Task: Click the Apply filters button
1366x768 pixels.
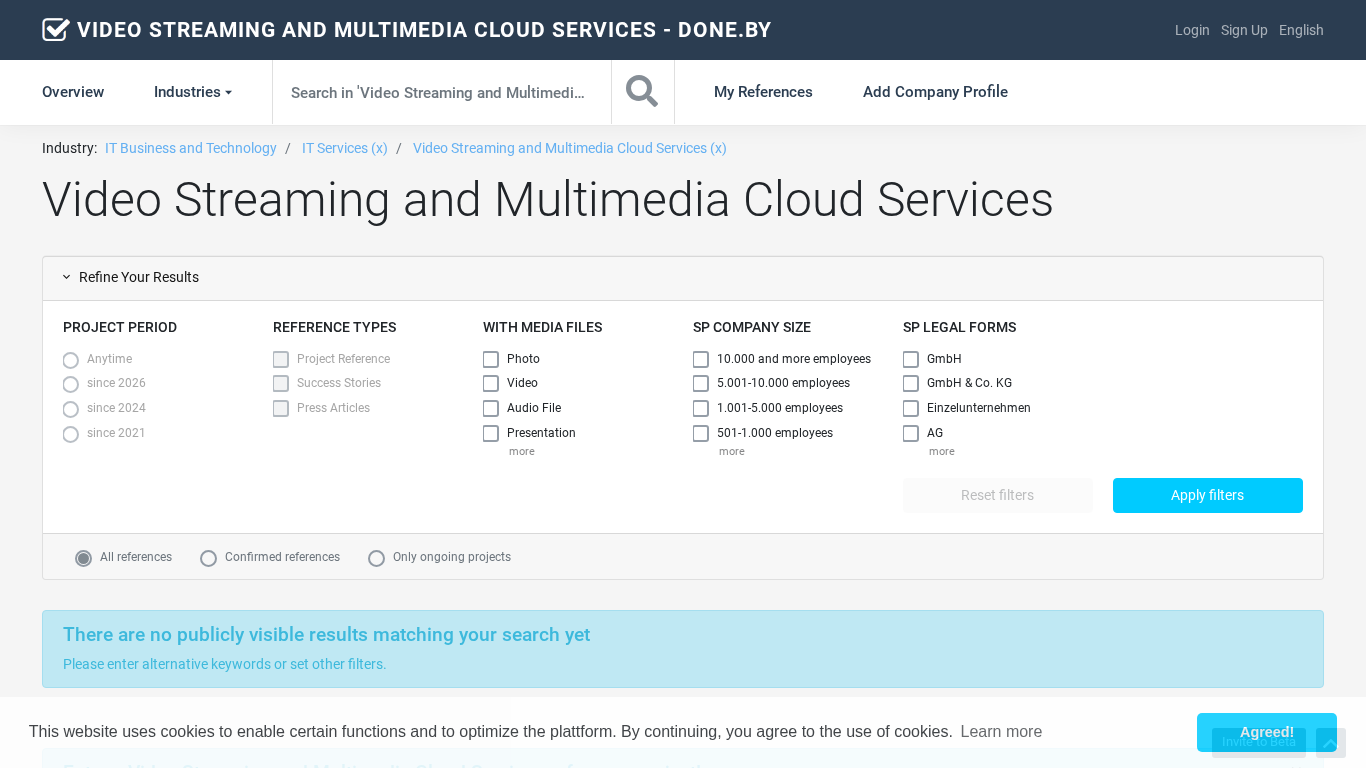Action: point(1207,495)
